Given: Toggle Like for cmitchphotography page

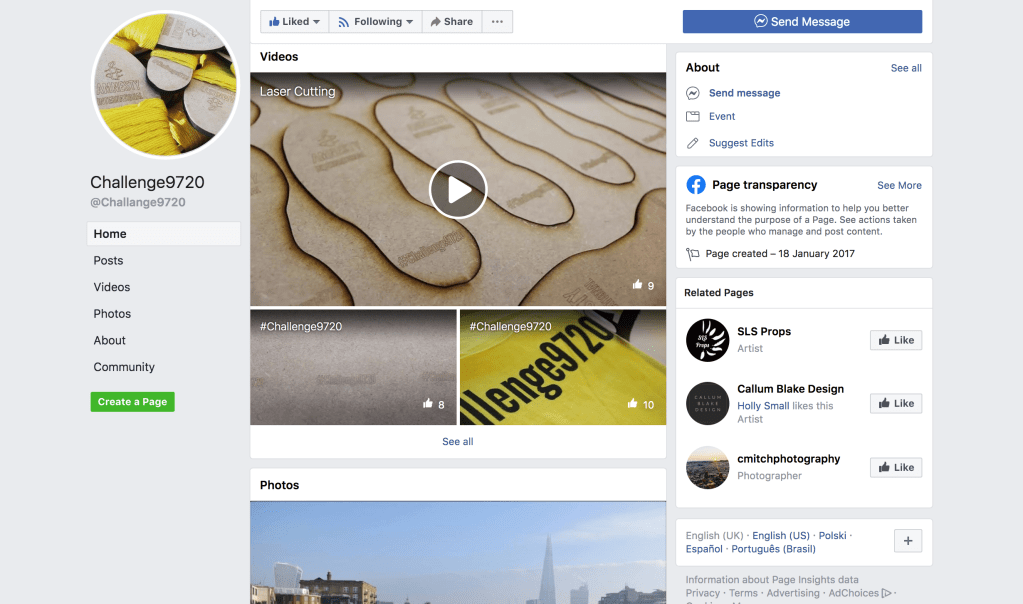Looking at the screenshot, I should tap(896, 467).
